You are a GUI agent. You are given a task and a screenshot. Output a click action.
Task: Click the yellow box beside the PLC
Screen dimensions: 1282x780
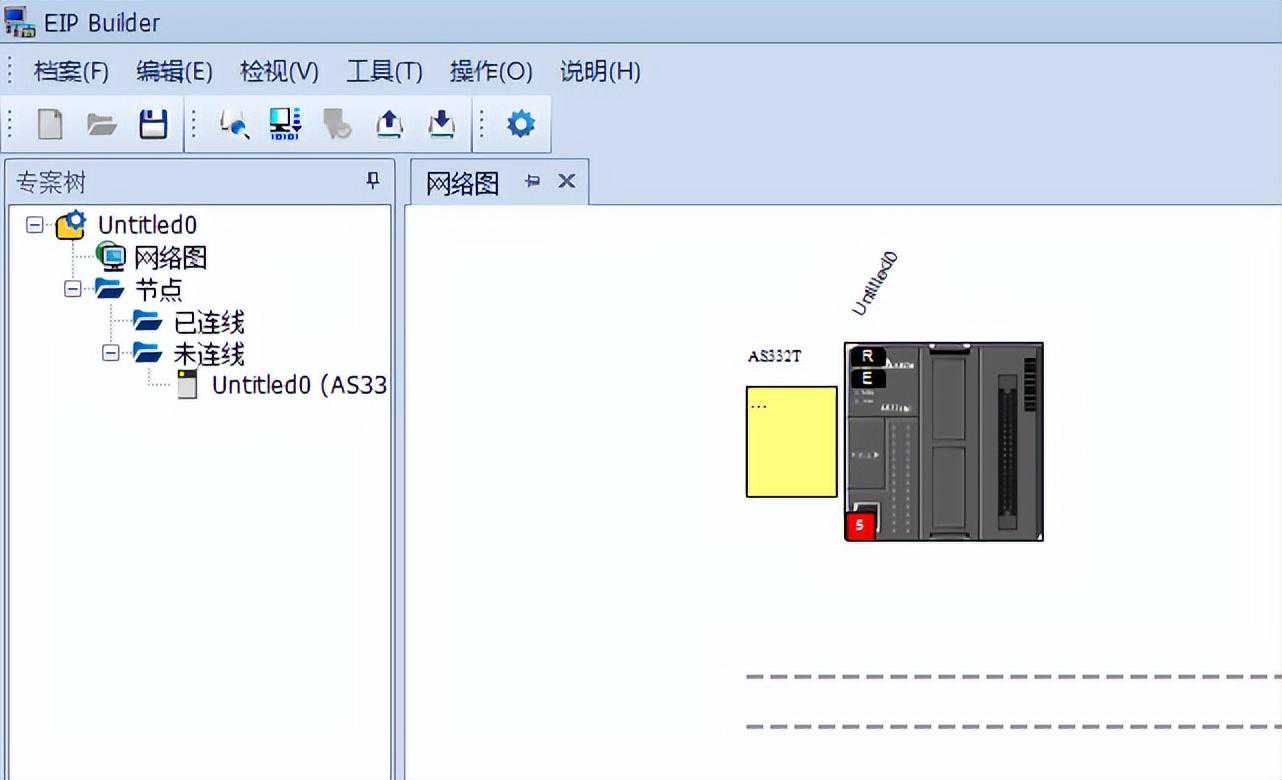[x=791, y=441]
